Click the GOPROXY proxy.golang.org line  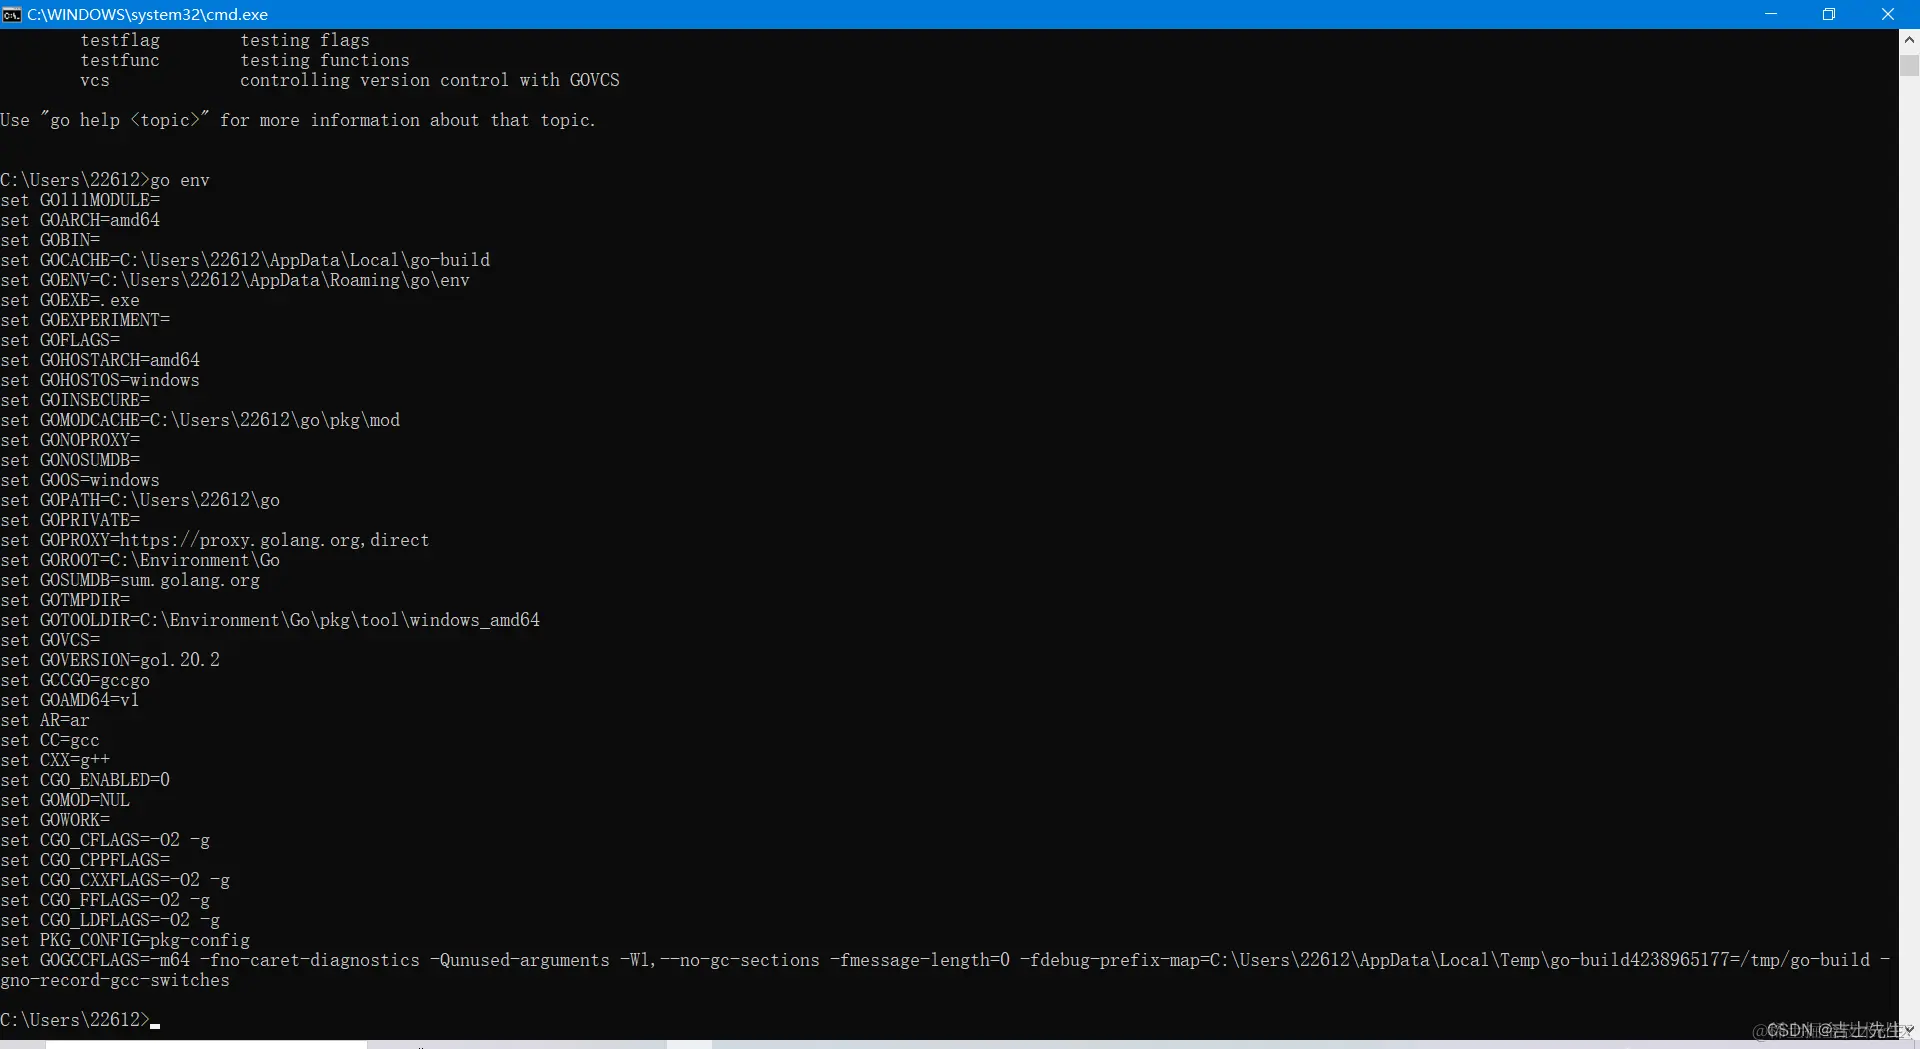click(x=215, y=540)
